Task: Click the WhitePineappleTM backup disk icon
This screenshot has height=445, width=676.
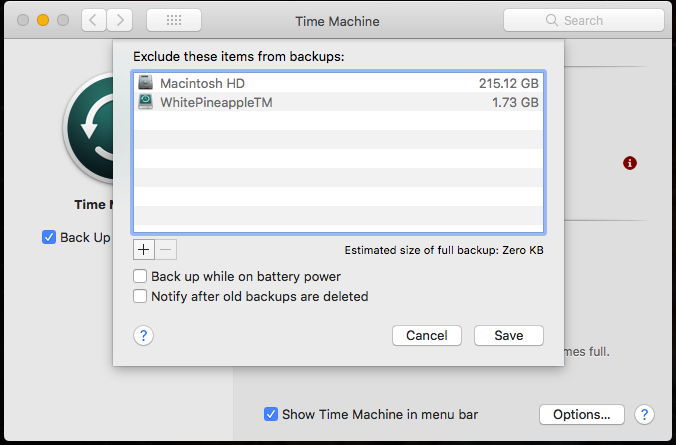Action: [x=147, y=102]
